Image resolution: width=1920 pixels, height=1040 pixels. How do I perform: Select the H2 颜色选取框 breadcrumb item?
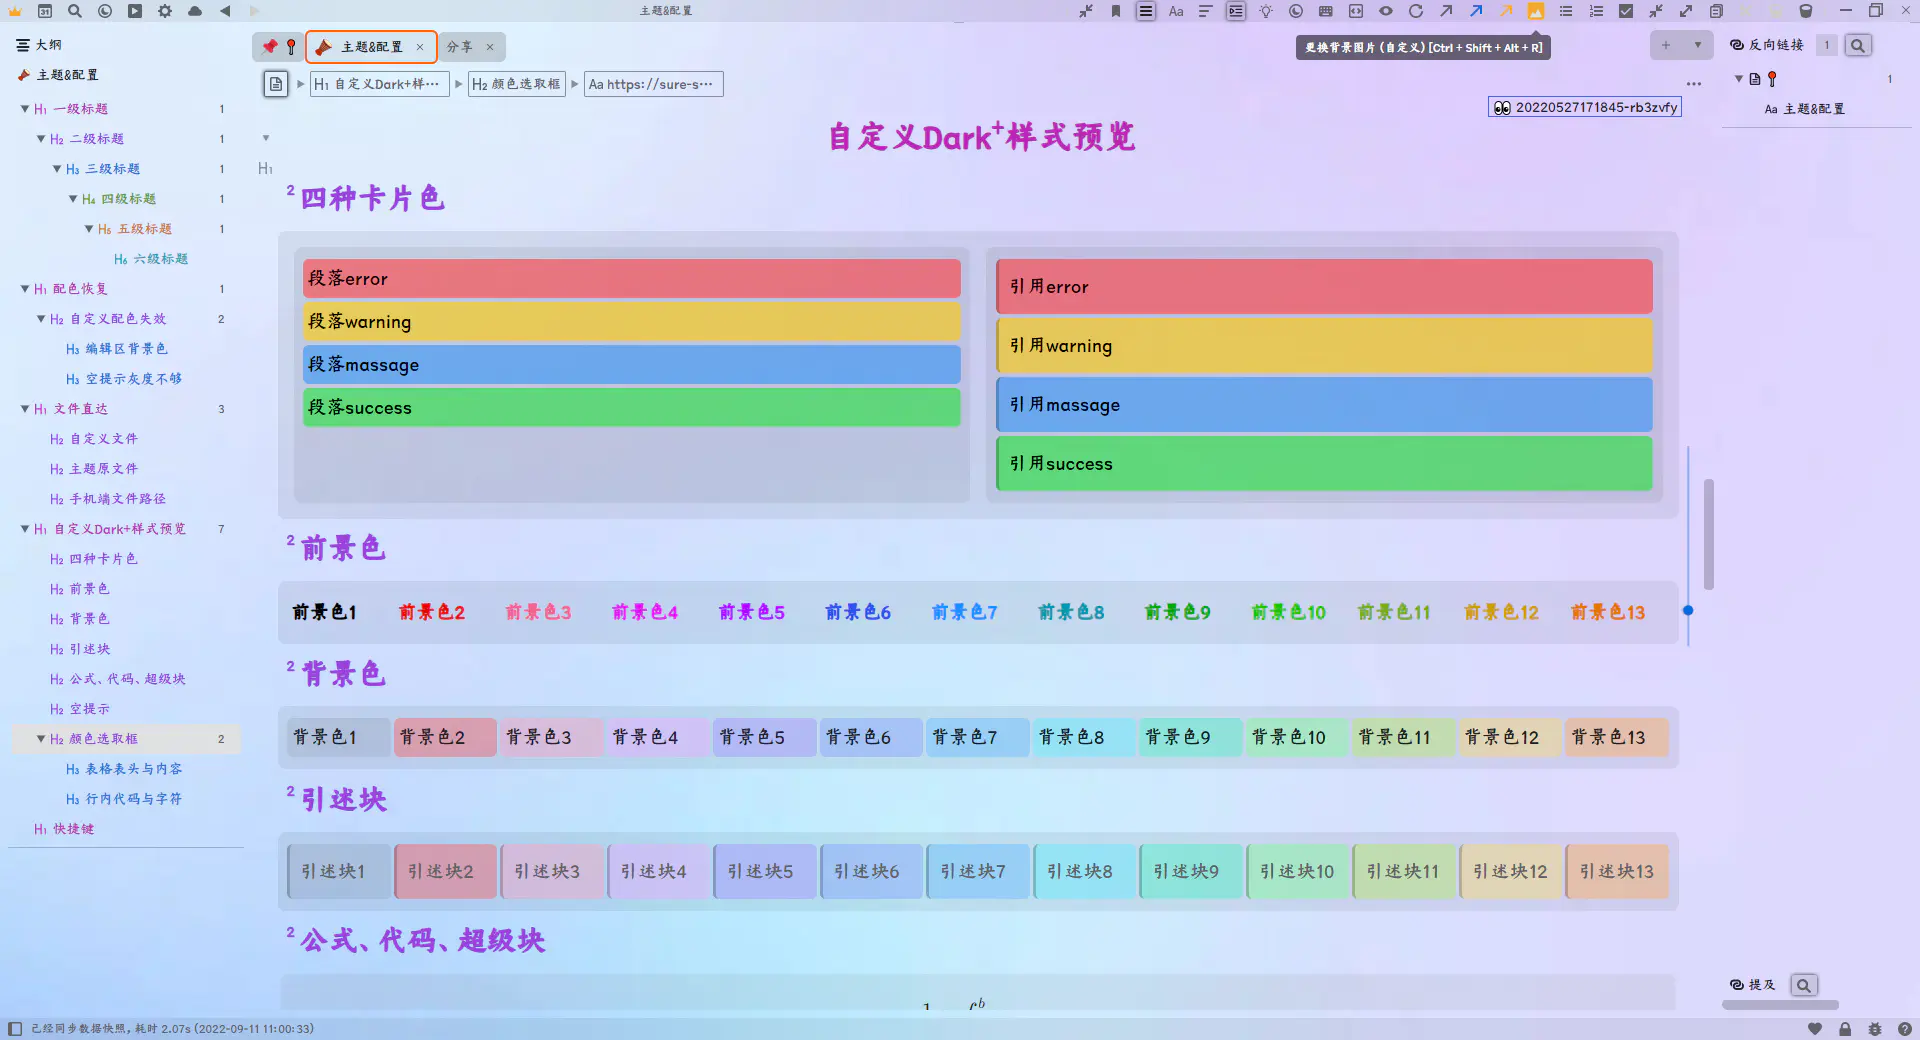(517, 84)
